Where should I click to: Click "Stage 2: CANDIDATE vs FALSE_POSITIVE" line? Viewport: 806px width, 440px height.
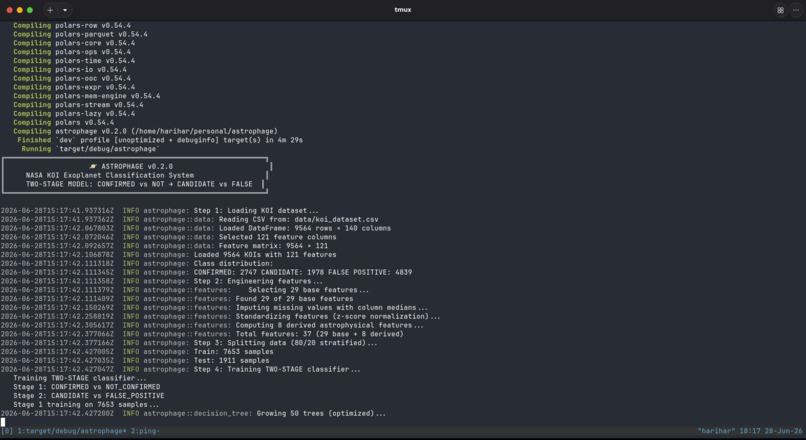(89, 396)
